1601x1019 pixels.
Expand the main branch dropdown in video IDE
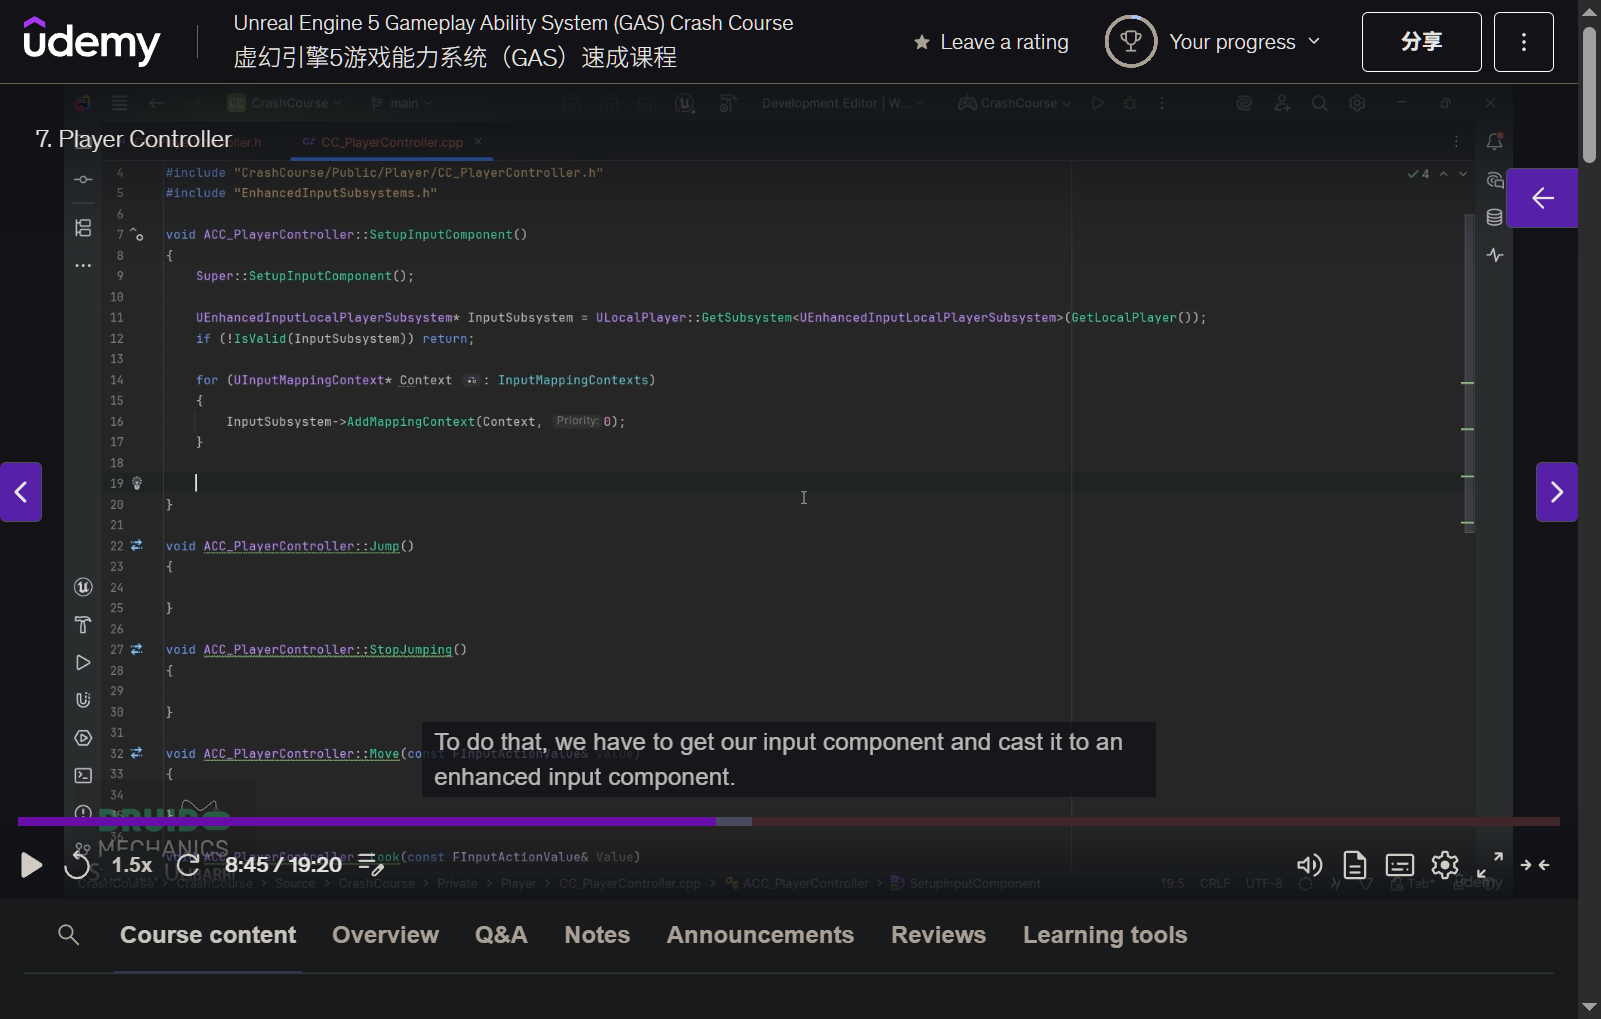pos(401,103)
